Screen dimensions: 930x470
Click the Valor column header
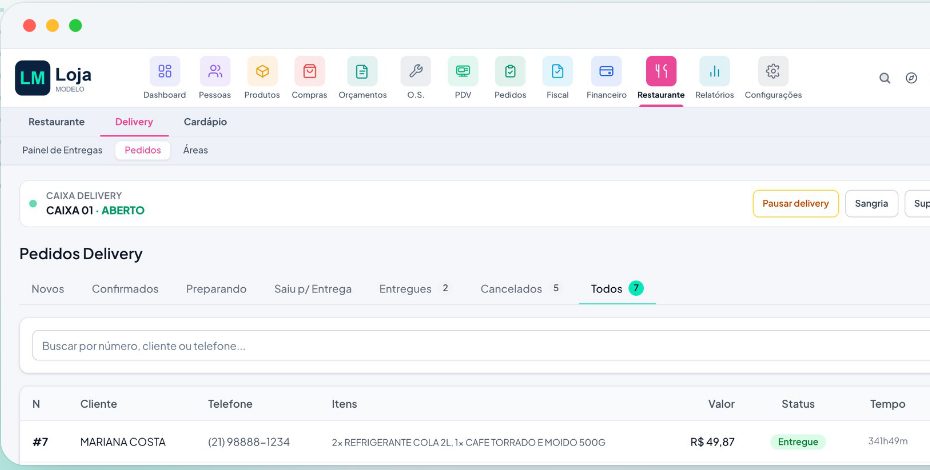click(721, 404)
